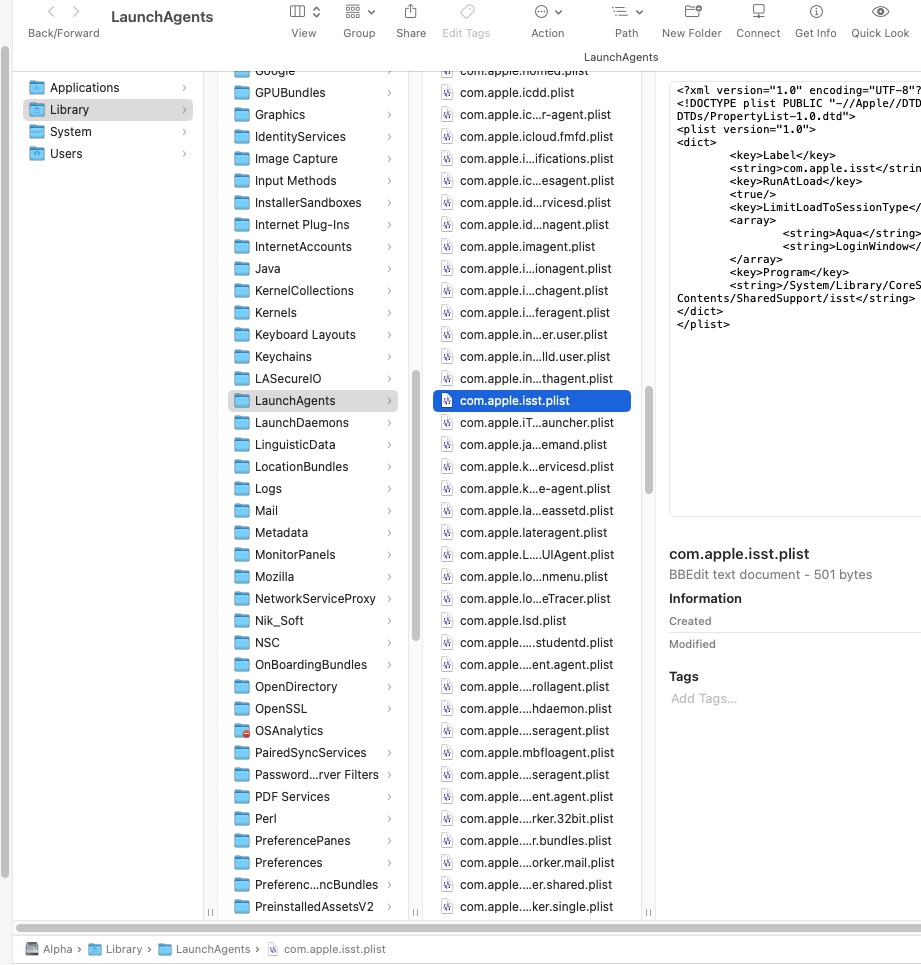Screen dimensions: 921x965
Task: Click Library in the path bar
Action: (x=116, y=949)
